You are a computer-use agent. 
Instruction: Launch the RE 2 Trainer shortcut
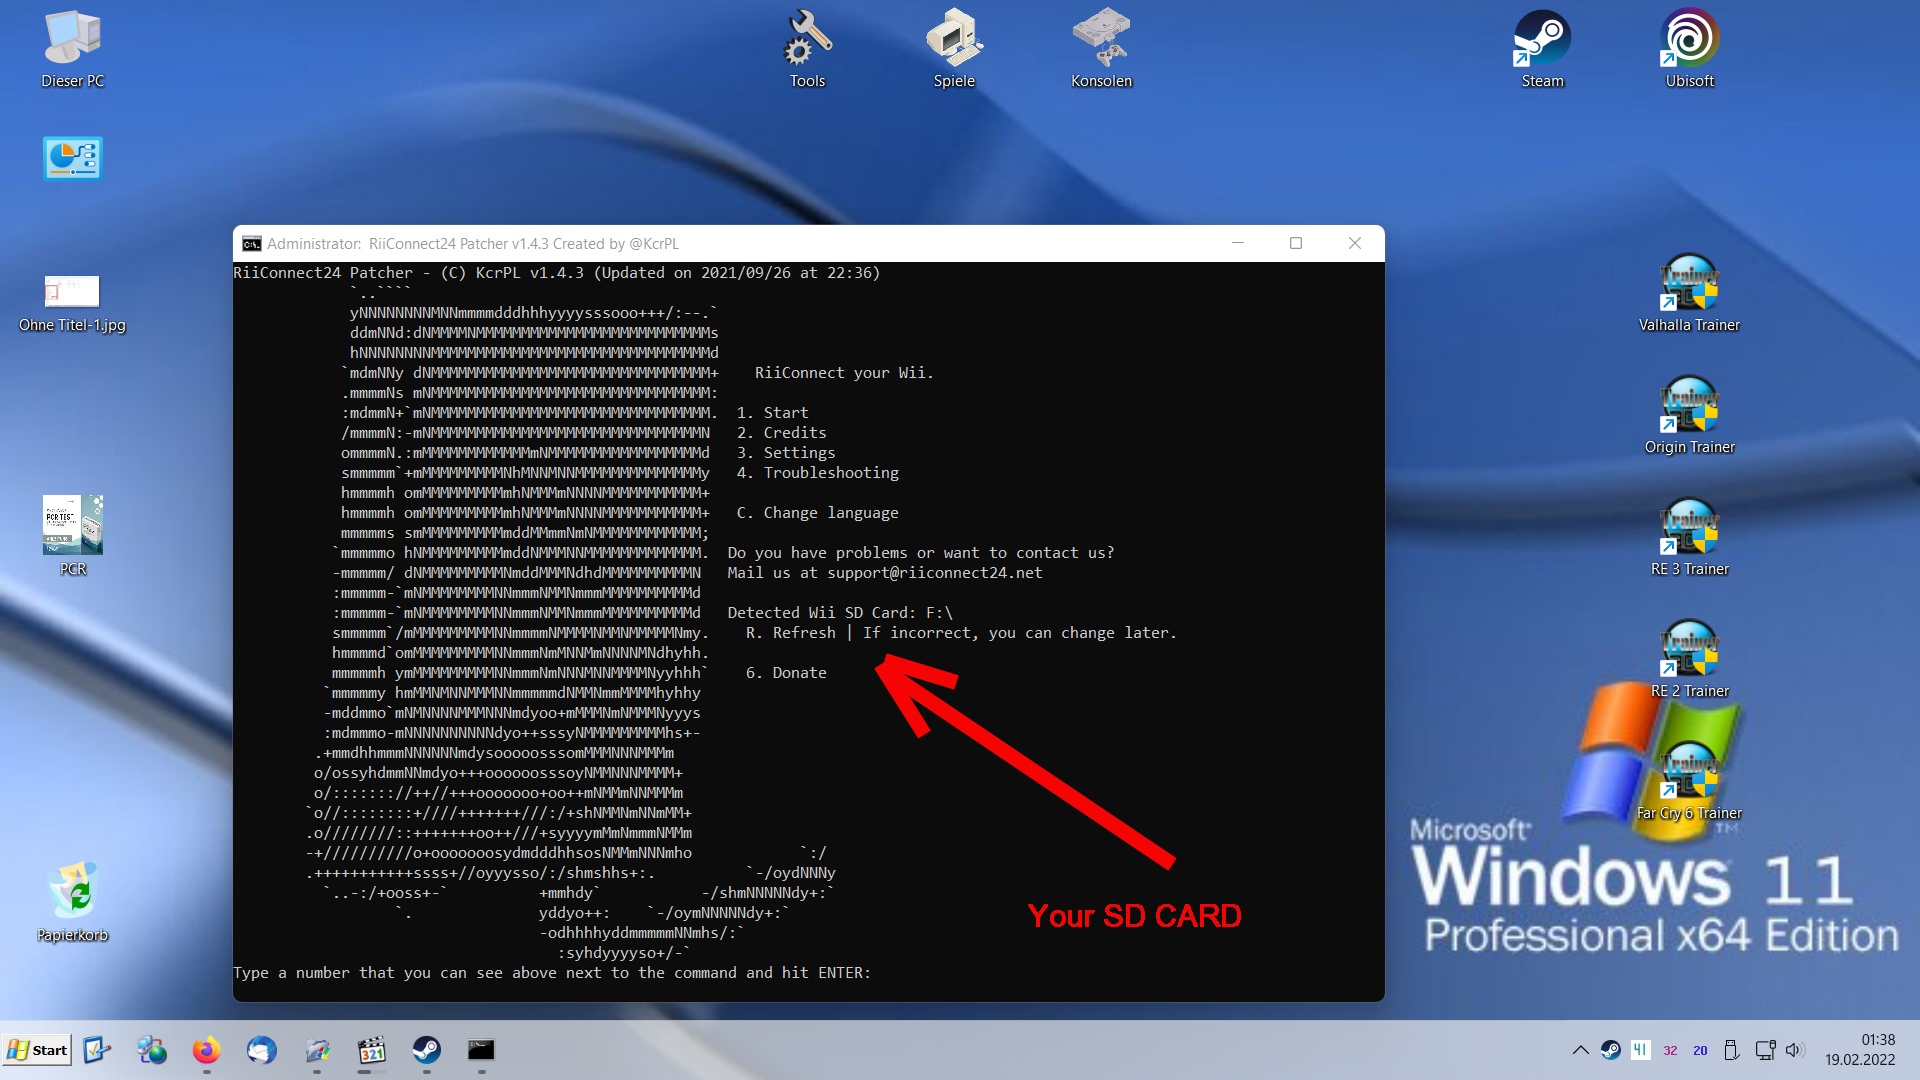[1689, 660]
